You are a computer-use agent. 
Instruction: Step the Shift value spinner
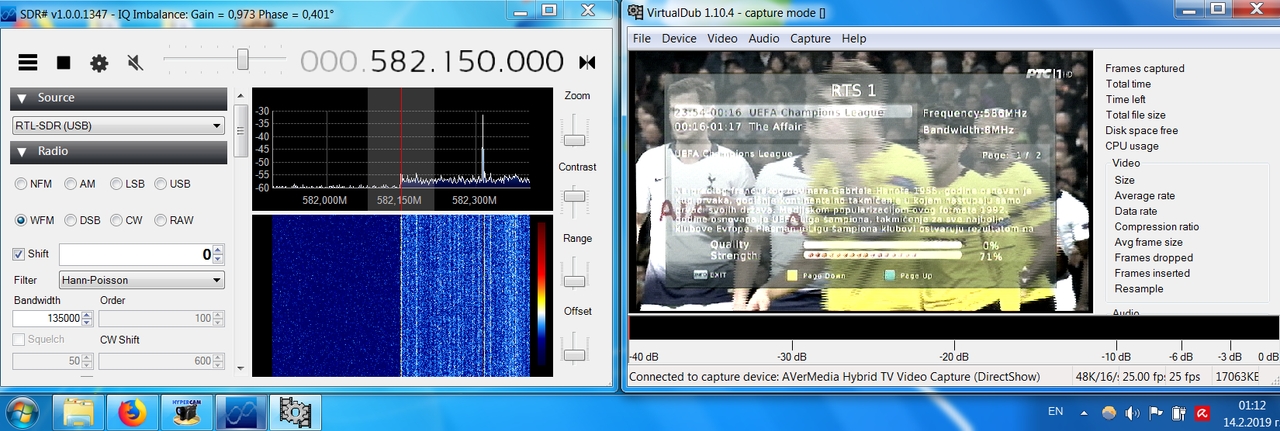[218, 254]
